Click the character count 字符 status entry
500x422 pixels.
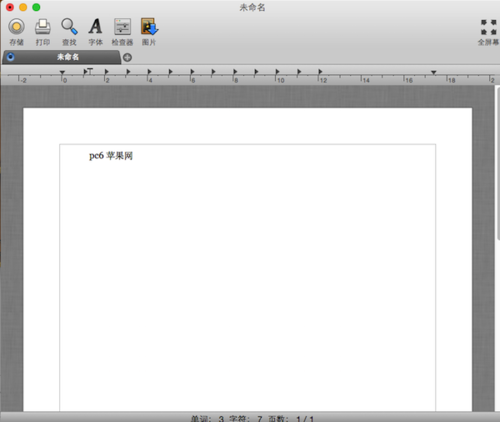pos(246,419)
